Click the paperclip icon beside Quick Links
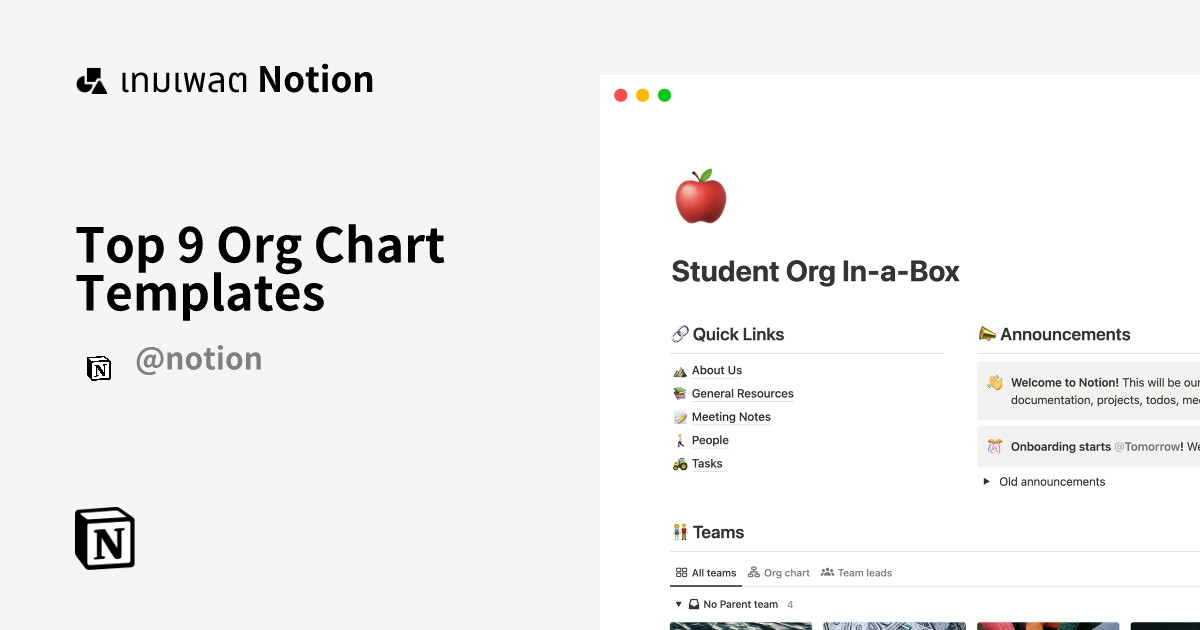 pyautogui.click(x=681, y=333)
